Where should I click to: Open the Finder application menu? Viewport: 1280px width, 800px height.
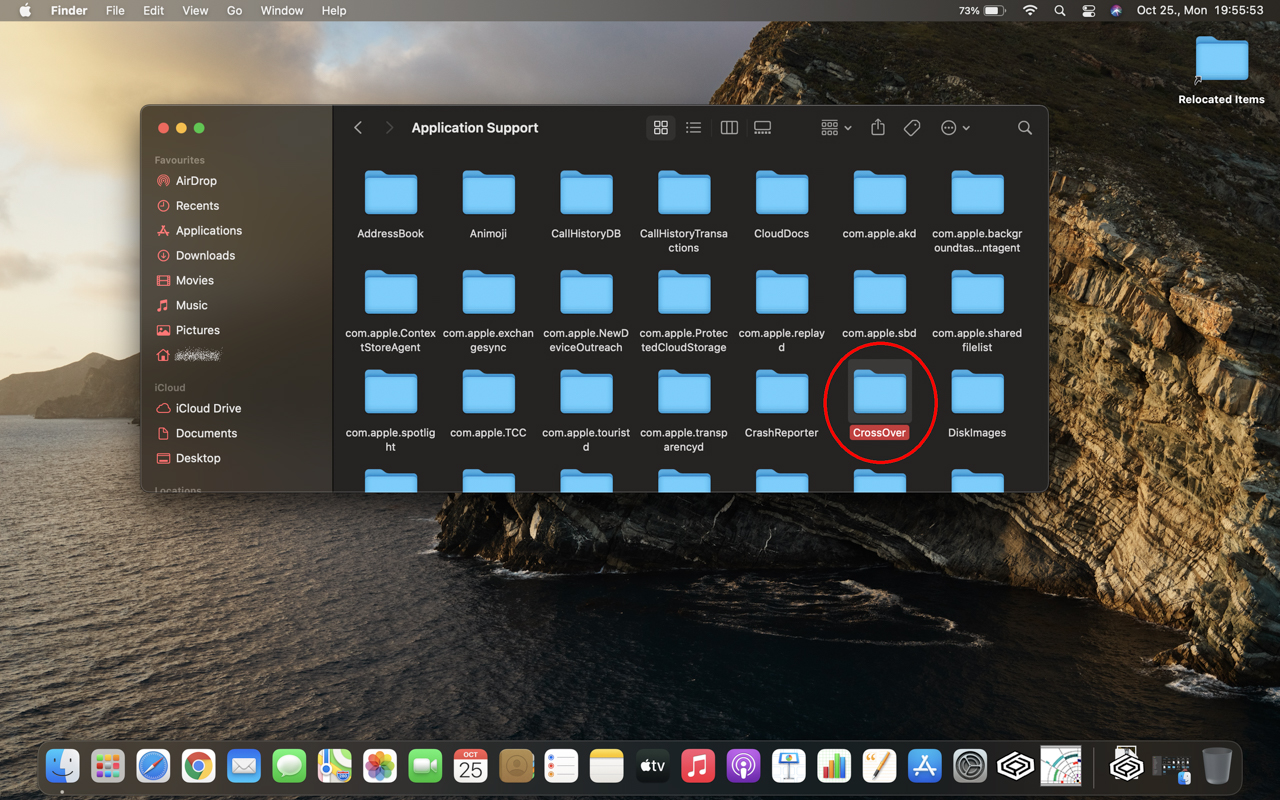[69, 11]
